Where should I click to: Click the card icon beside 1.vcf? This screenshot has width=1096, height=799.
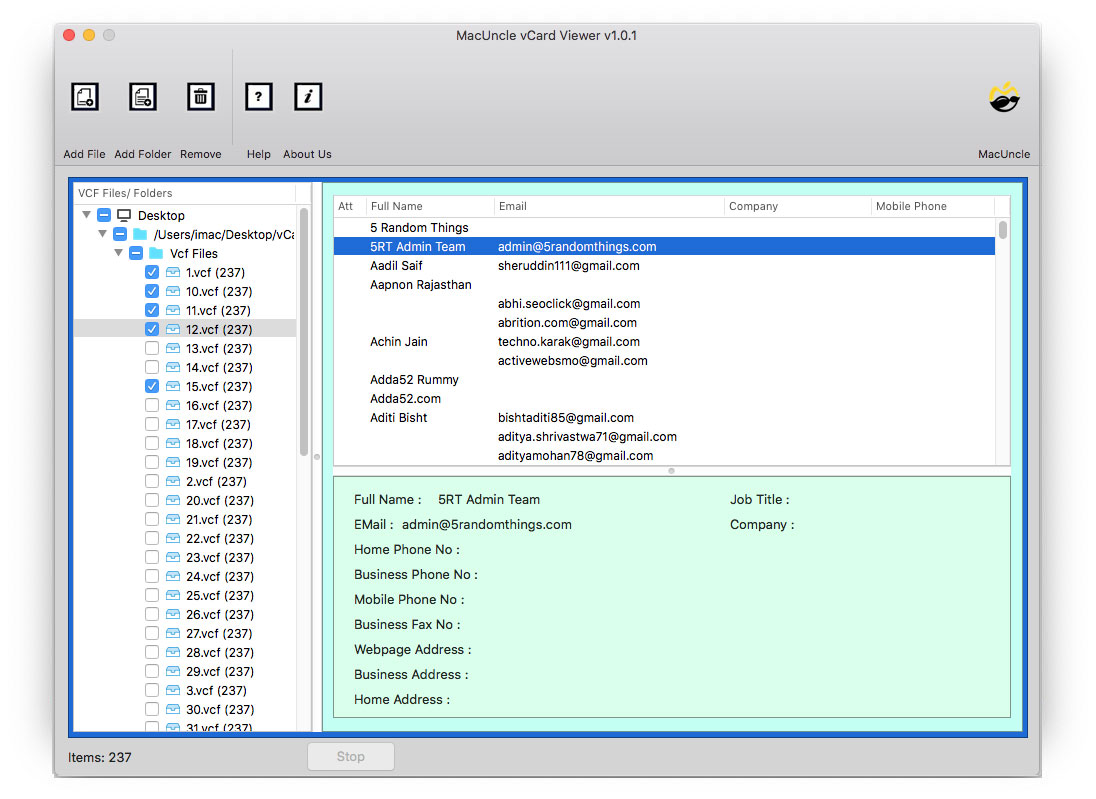click(173, 272)
